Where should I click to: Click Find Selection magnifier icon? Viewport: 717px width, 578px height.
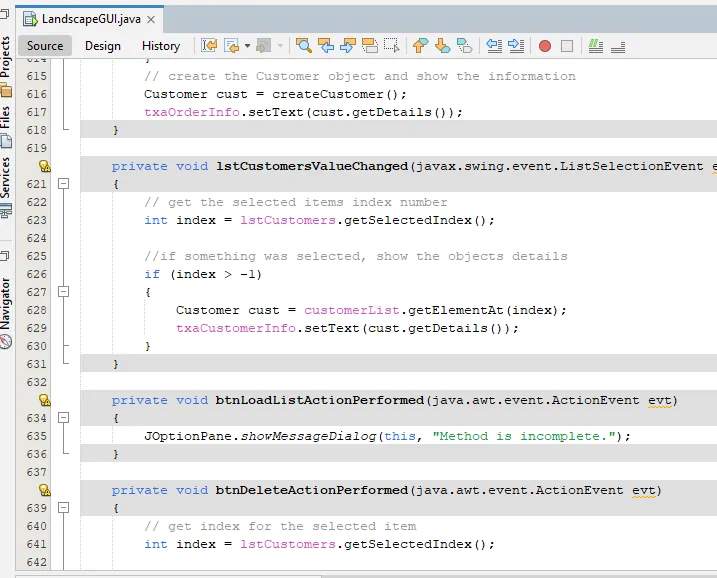point(304,46)
